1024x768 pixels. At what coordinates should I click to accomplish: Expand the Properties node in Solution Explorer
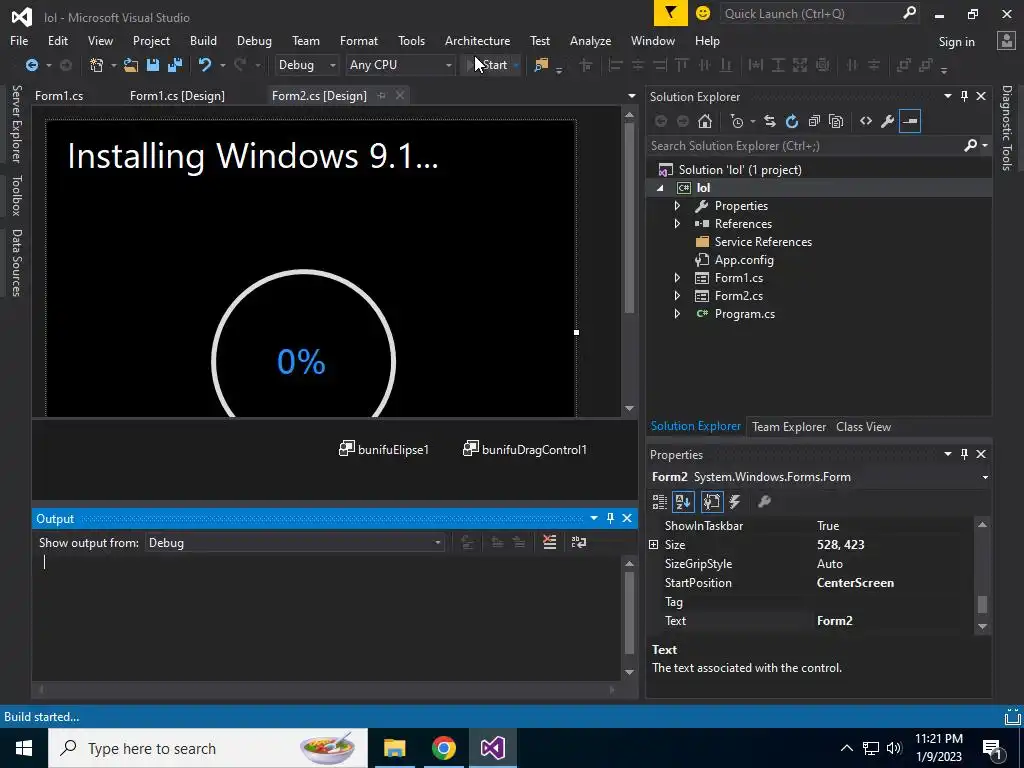(x=677, y=206)
